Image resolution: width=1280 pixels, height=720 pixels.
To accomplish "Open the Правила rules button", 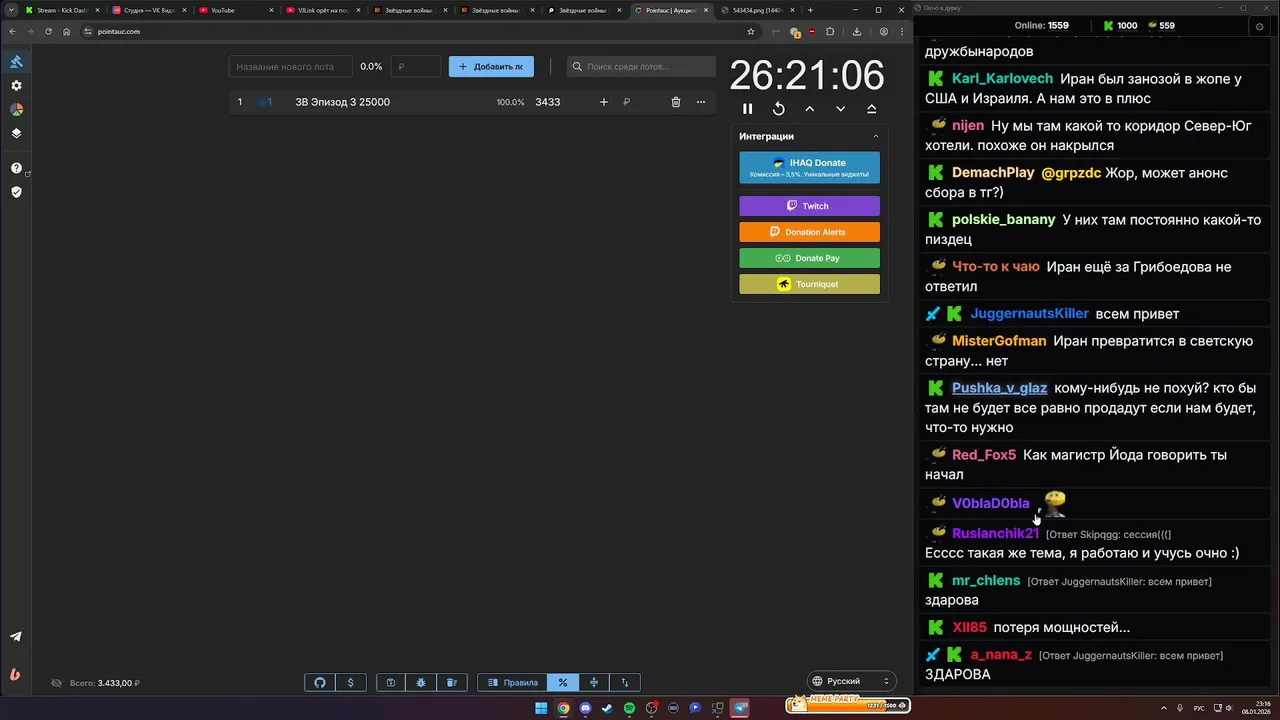I will point(512,683).
